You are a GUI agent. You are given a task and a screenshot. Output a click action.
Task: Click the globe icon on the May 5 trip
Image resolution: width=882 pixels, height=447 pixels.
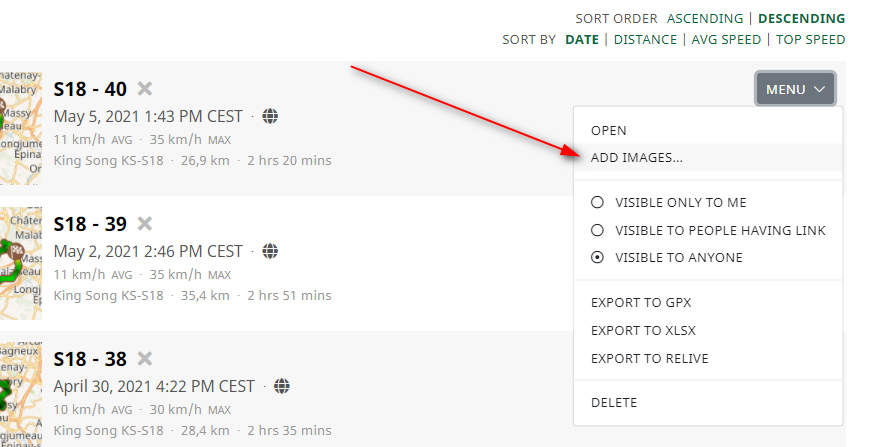pos(270,116)
